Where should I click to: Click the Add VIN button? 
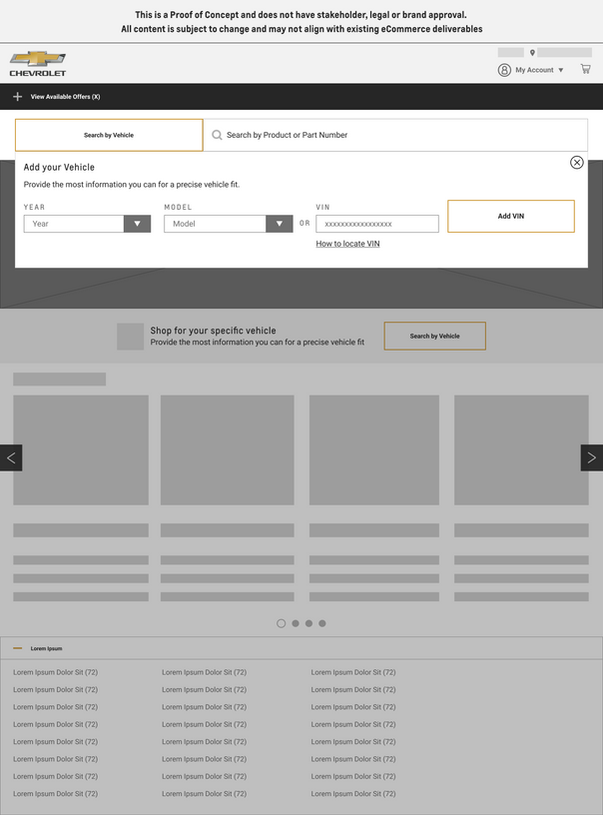click(x=511, y=216)
